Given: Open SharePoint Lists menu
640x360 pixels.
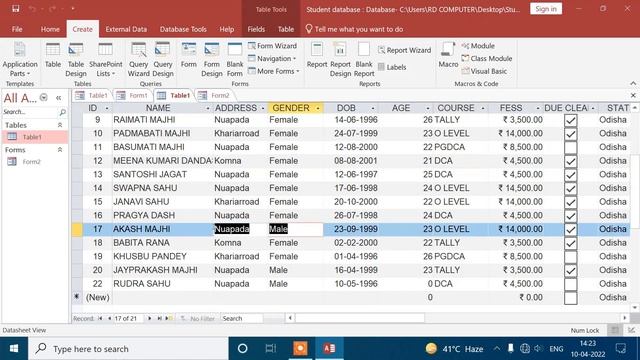Looking at the screenshot, I should pyautogui.click(x=105, y=60).
